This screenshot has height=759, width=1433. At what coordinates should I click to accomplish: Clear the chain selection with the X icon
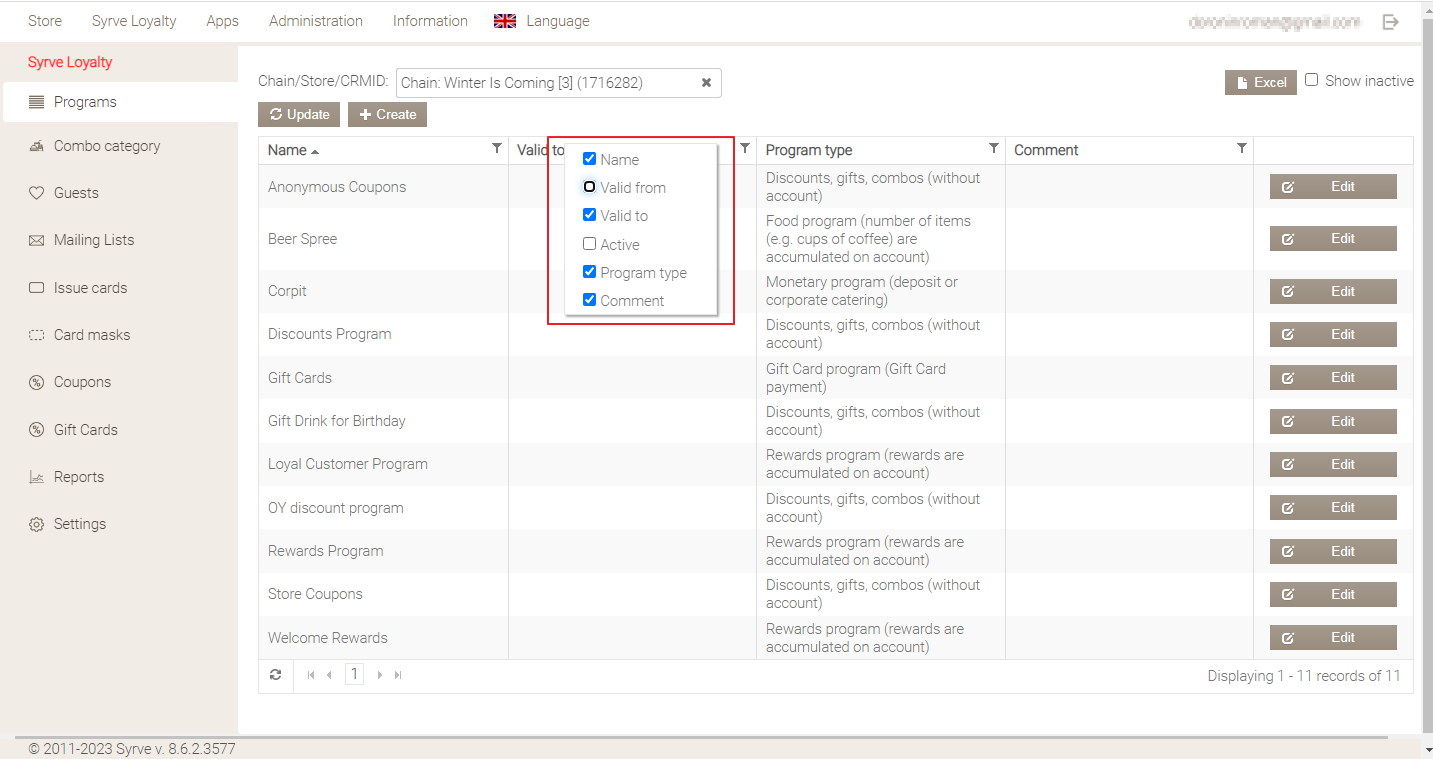click(x=706, y=83)
